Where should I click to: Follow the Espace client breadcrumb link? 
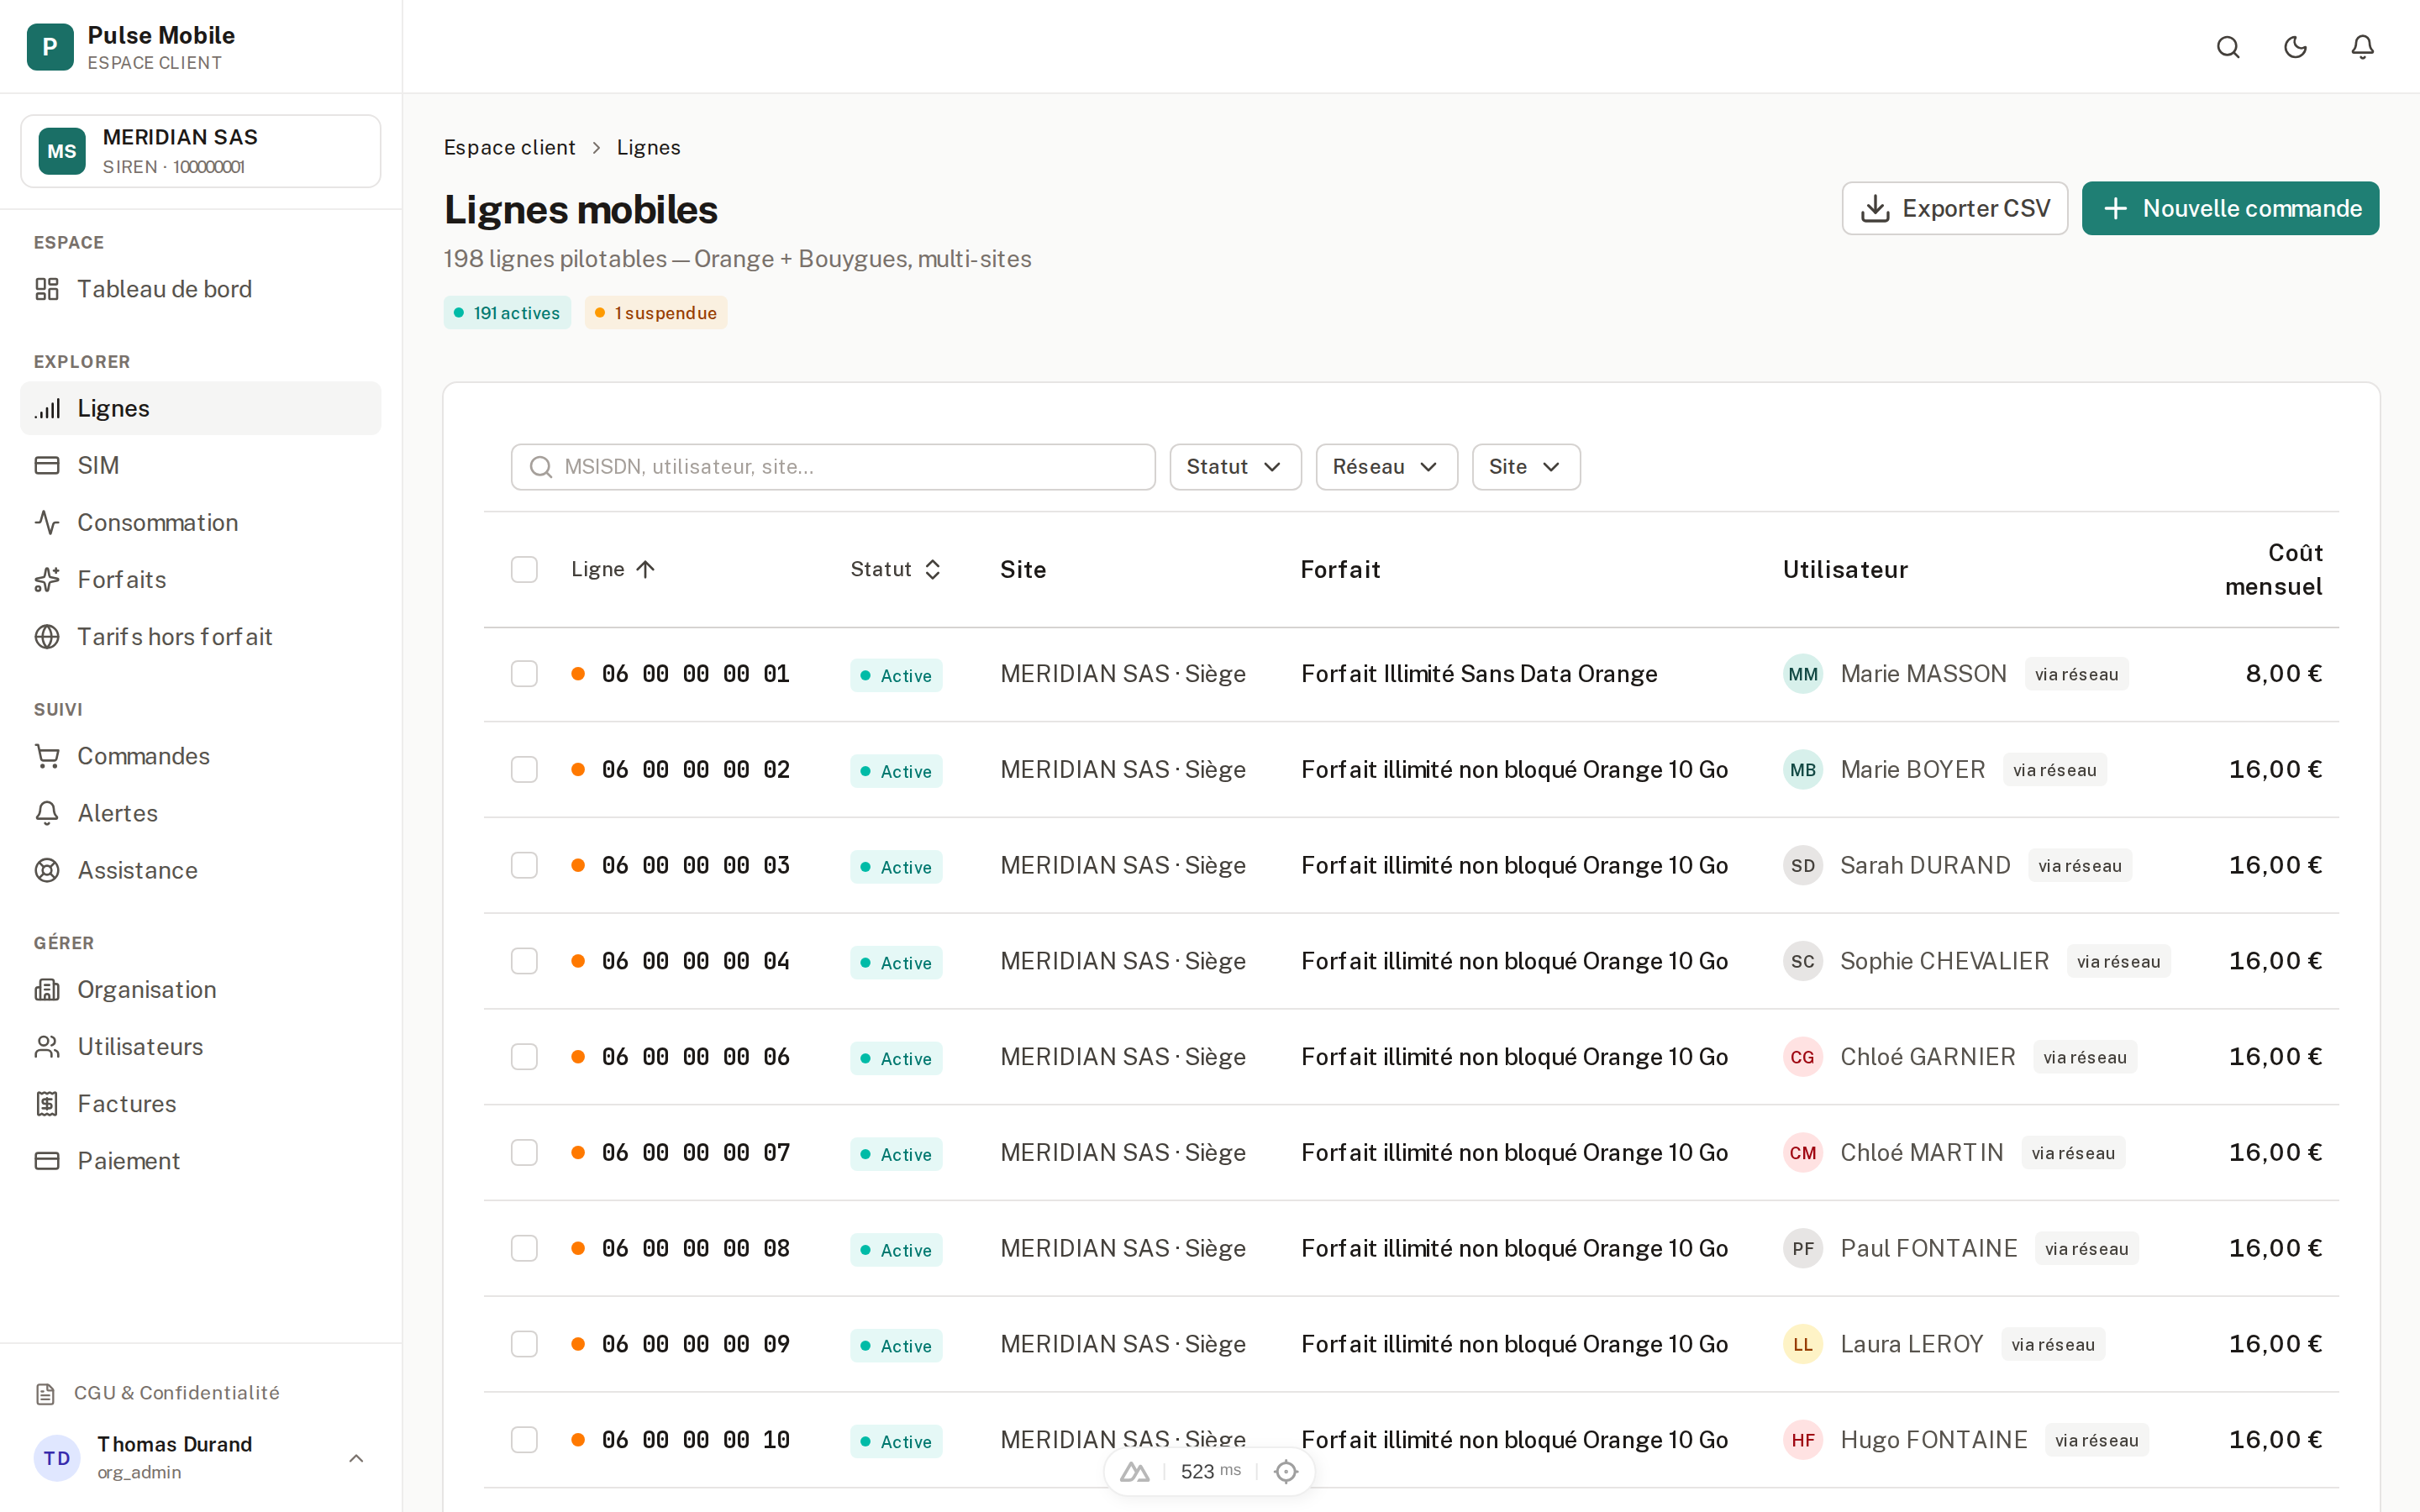[x=509, y=147]
